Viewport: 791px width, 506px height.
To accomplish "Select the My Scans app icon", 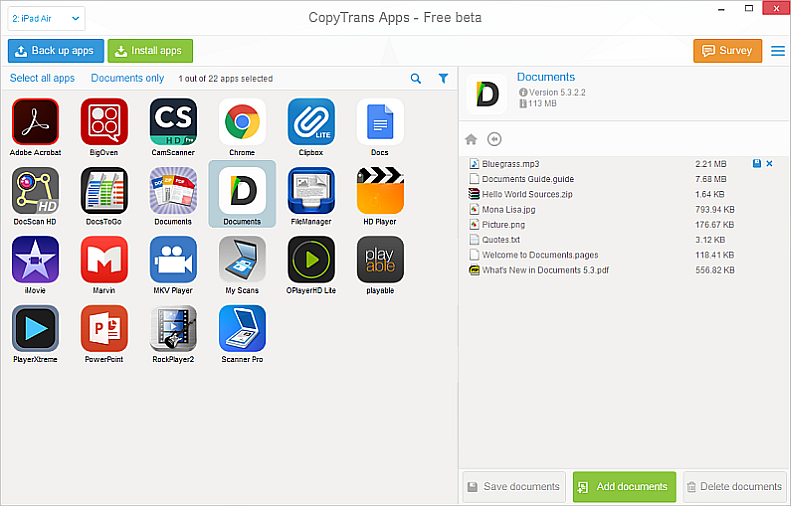I will coord(242,259).
